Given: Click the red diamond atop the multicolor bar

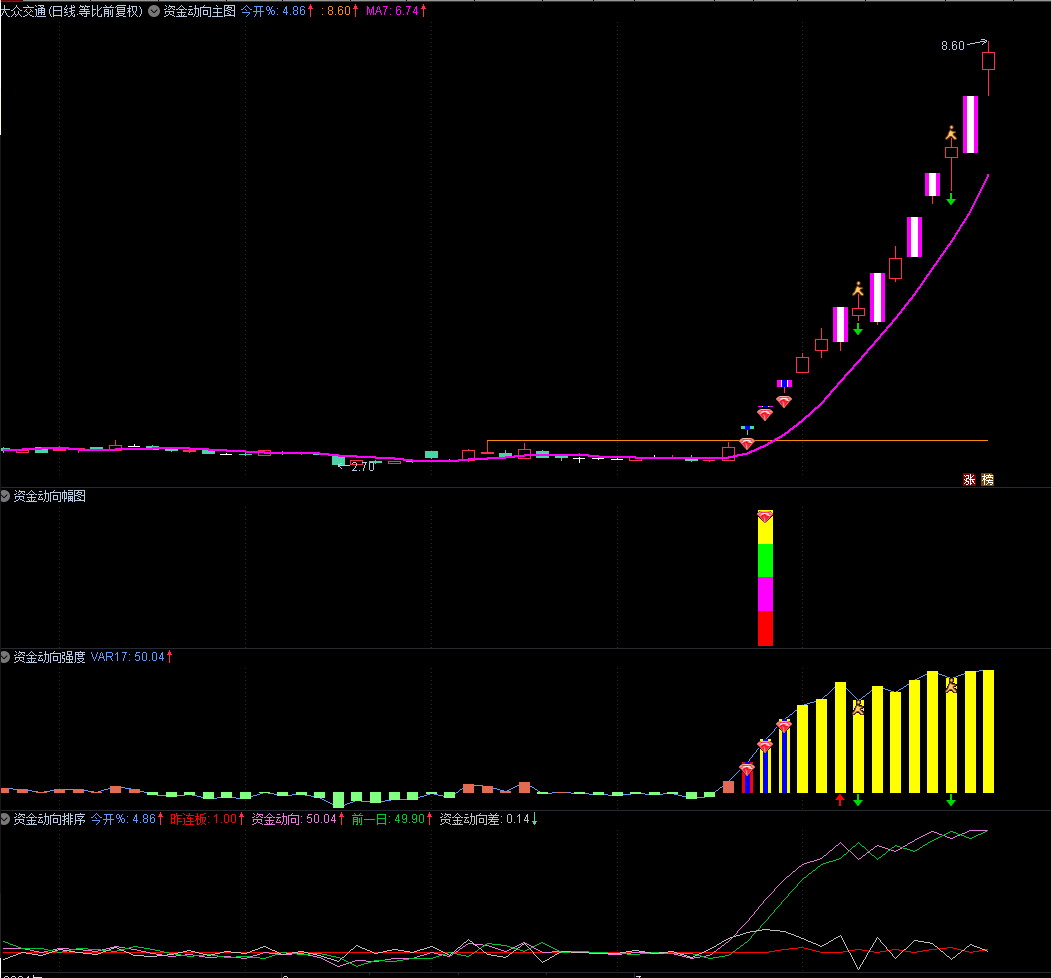Looking at the screenshot, I should coord(765,517).
